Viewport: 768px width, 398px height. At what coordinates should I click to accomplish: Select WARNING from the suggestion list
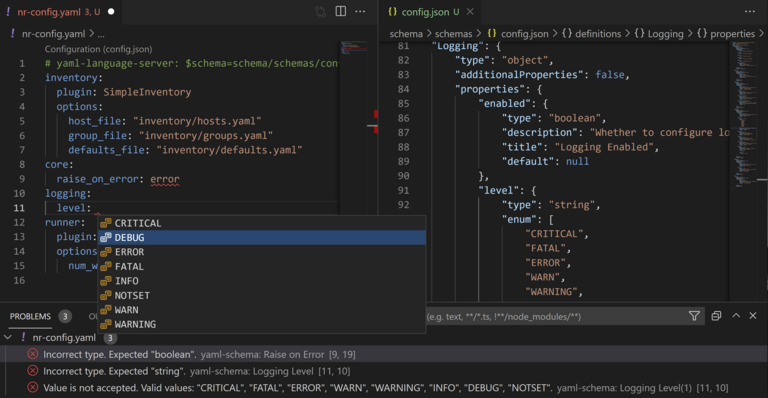click(262, 324)
